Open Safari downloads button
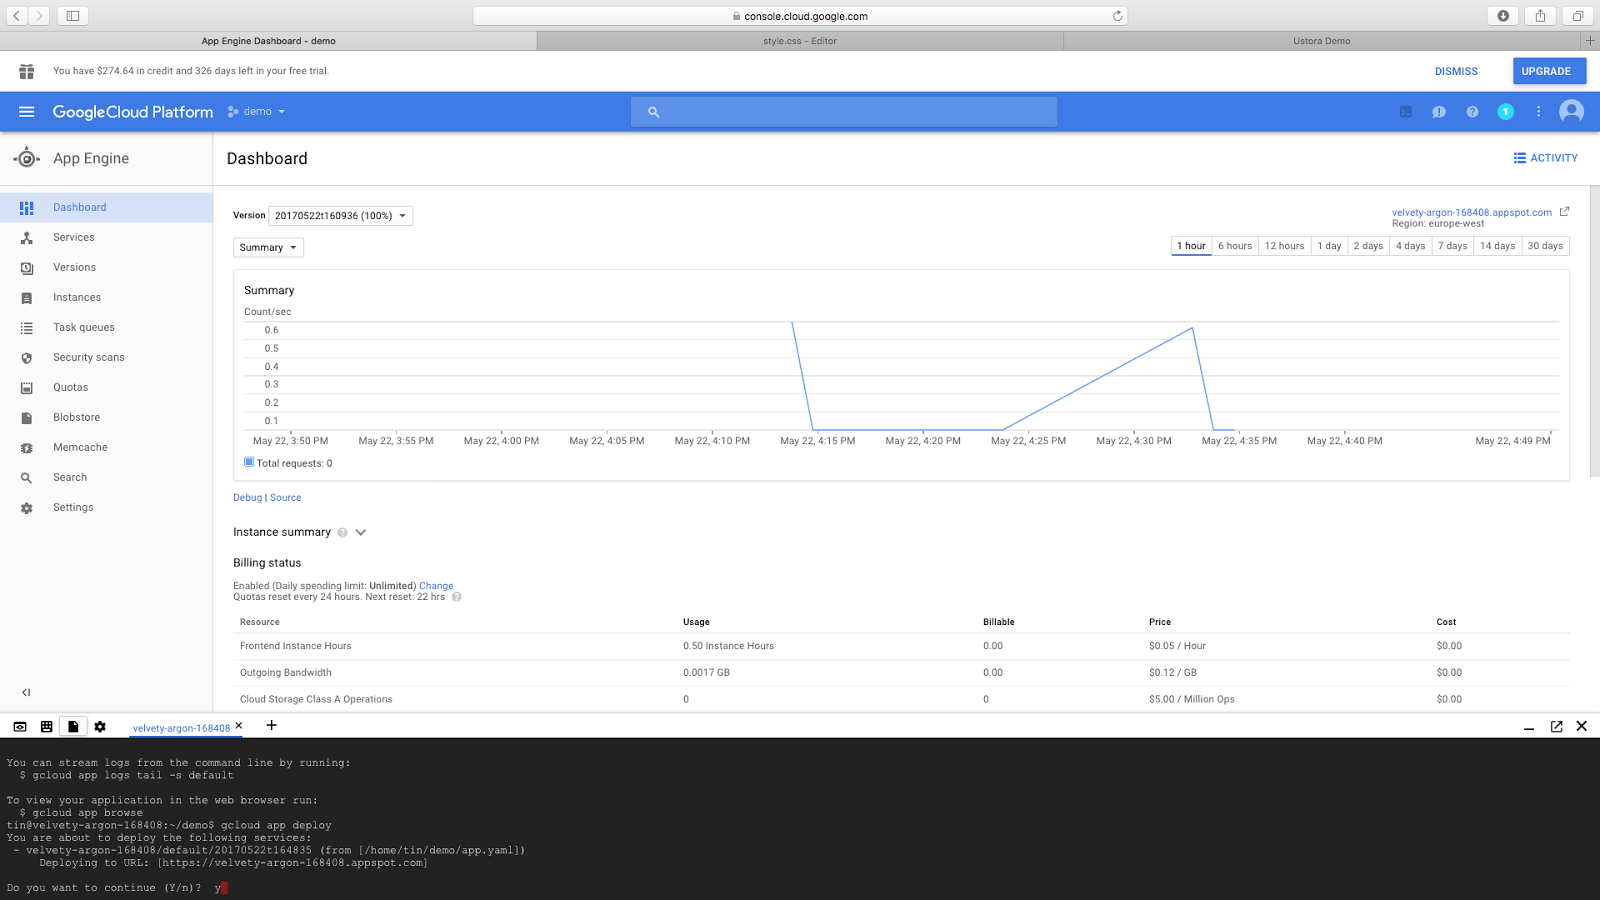 coord(1503,16)
